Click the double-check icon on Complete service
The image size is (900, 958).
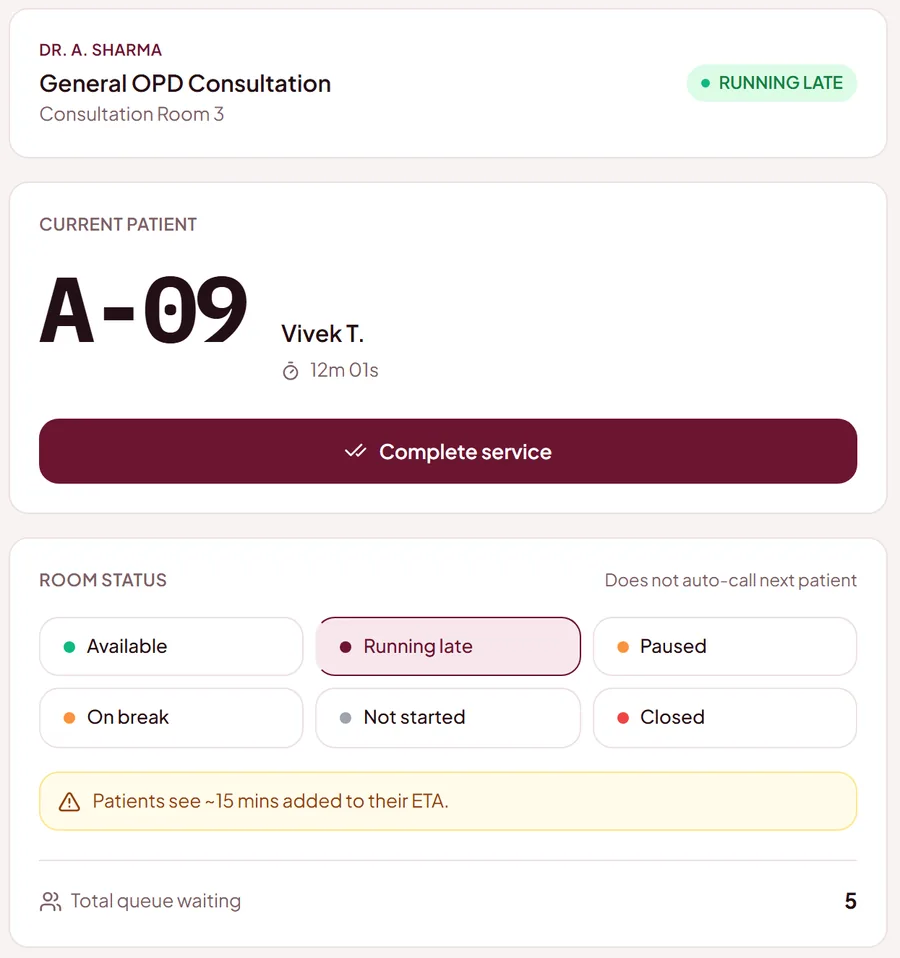tap(356, 452)
